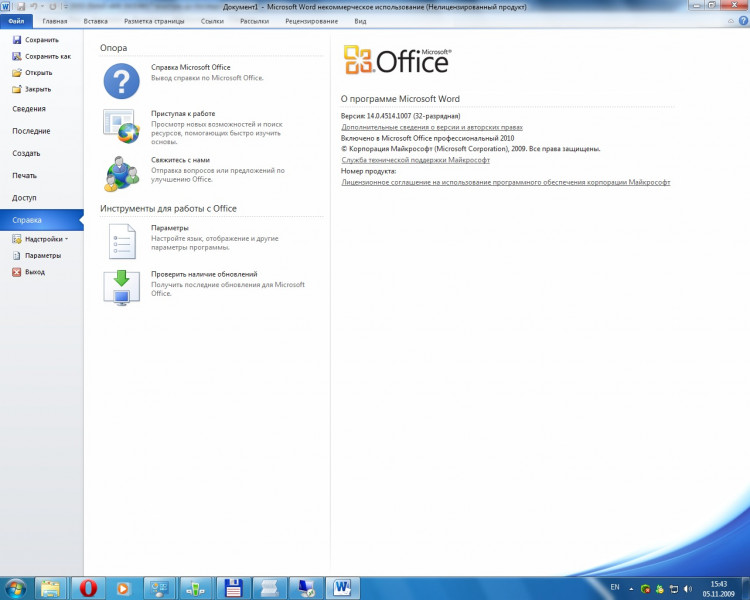Click the Office logo in About pane
Image resolution: width=750 pixels, height=600 pixels.
(397, 60)
